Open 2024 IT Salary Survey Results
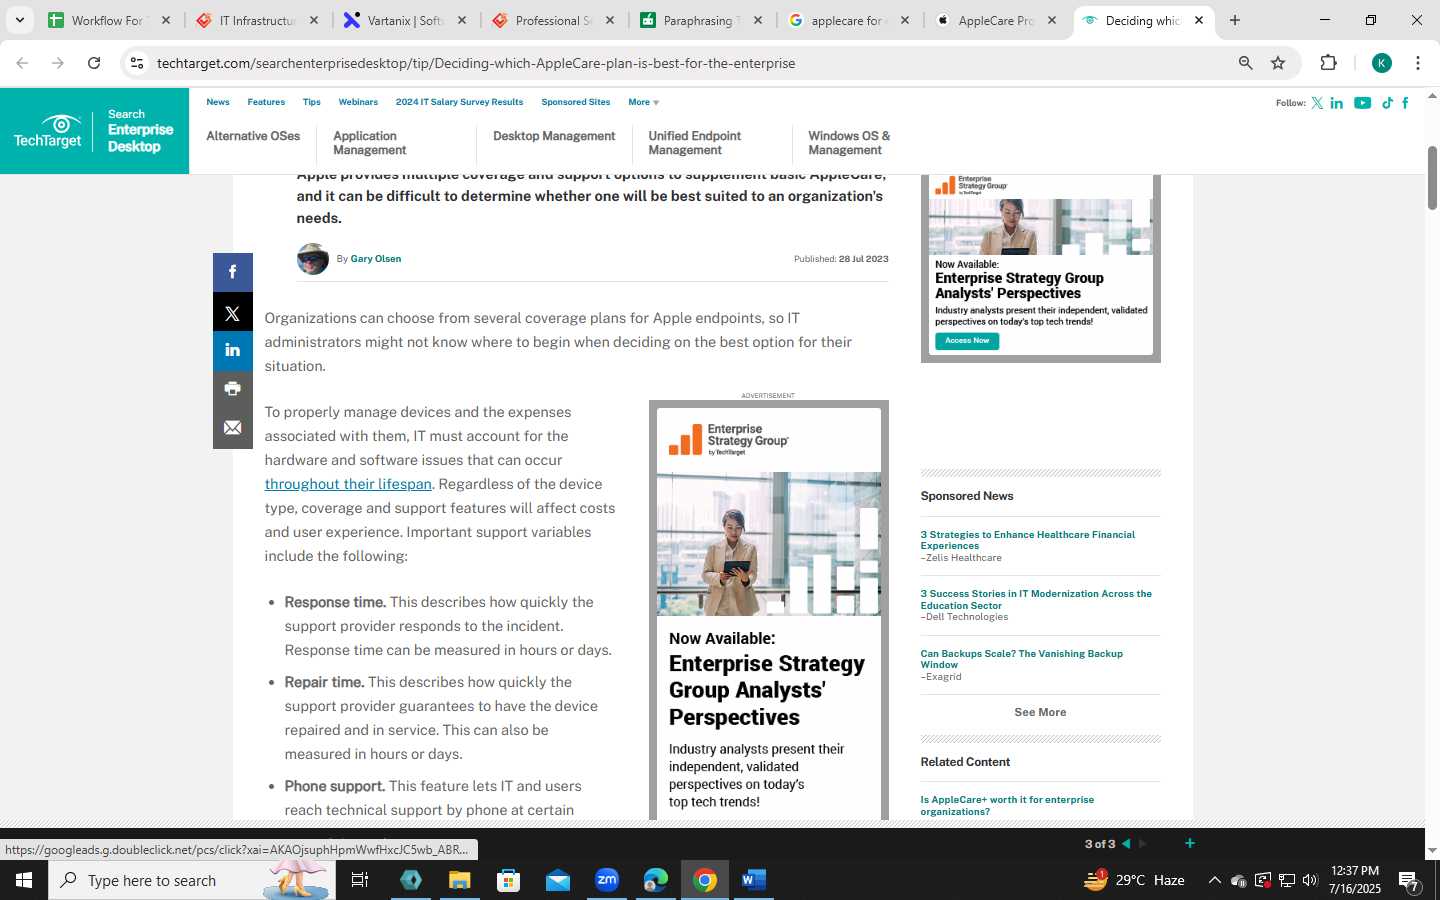 coord(459,102)
